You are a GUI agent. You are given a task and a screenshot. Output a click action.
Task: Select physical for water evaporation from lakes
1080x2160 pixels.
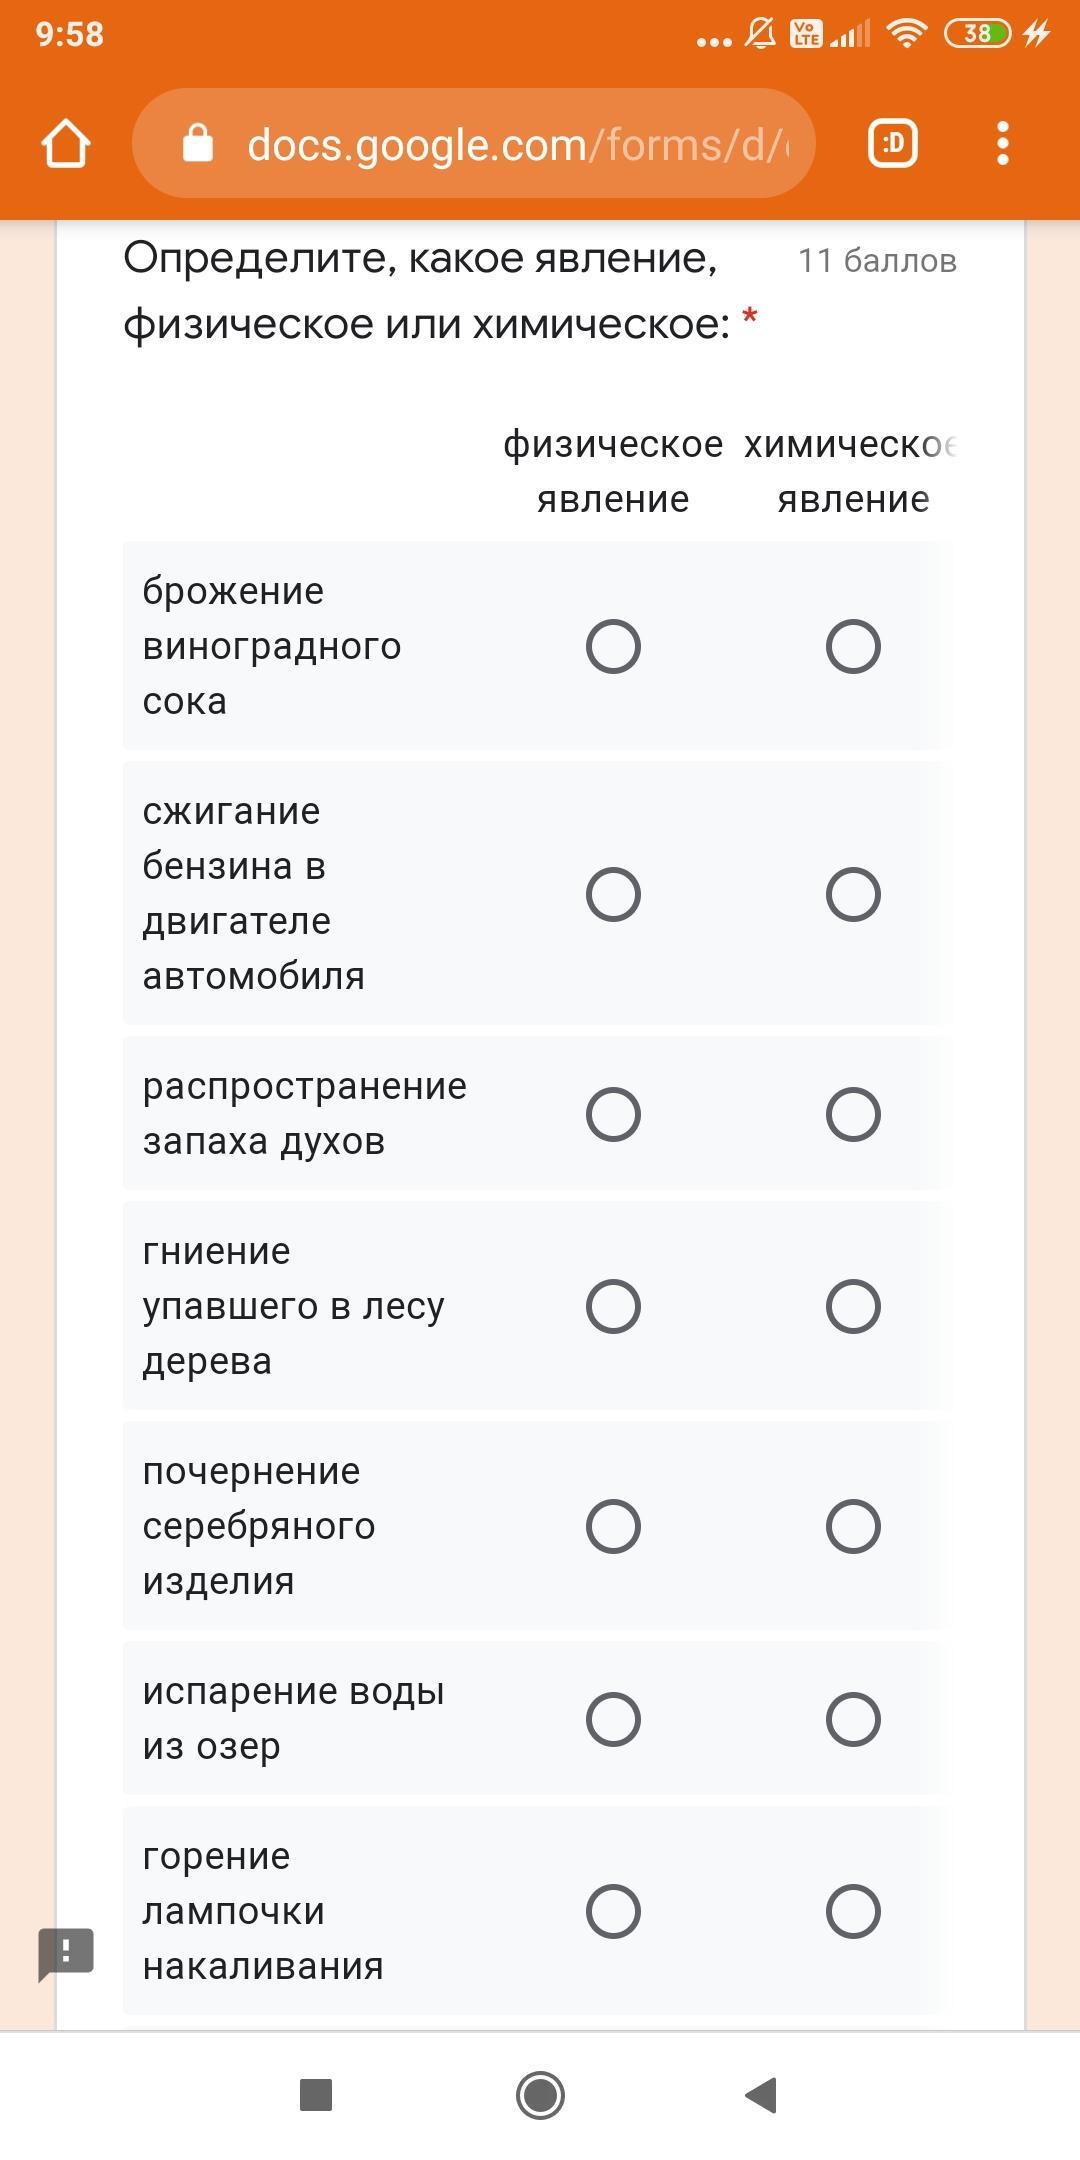613,1719
